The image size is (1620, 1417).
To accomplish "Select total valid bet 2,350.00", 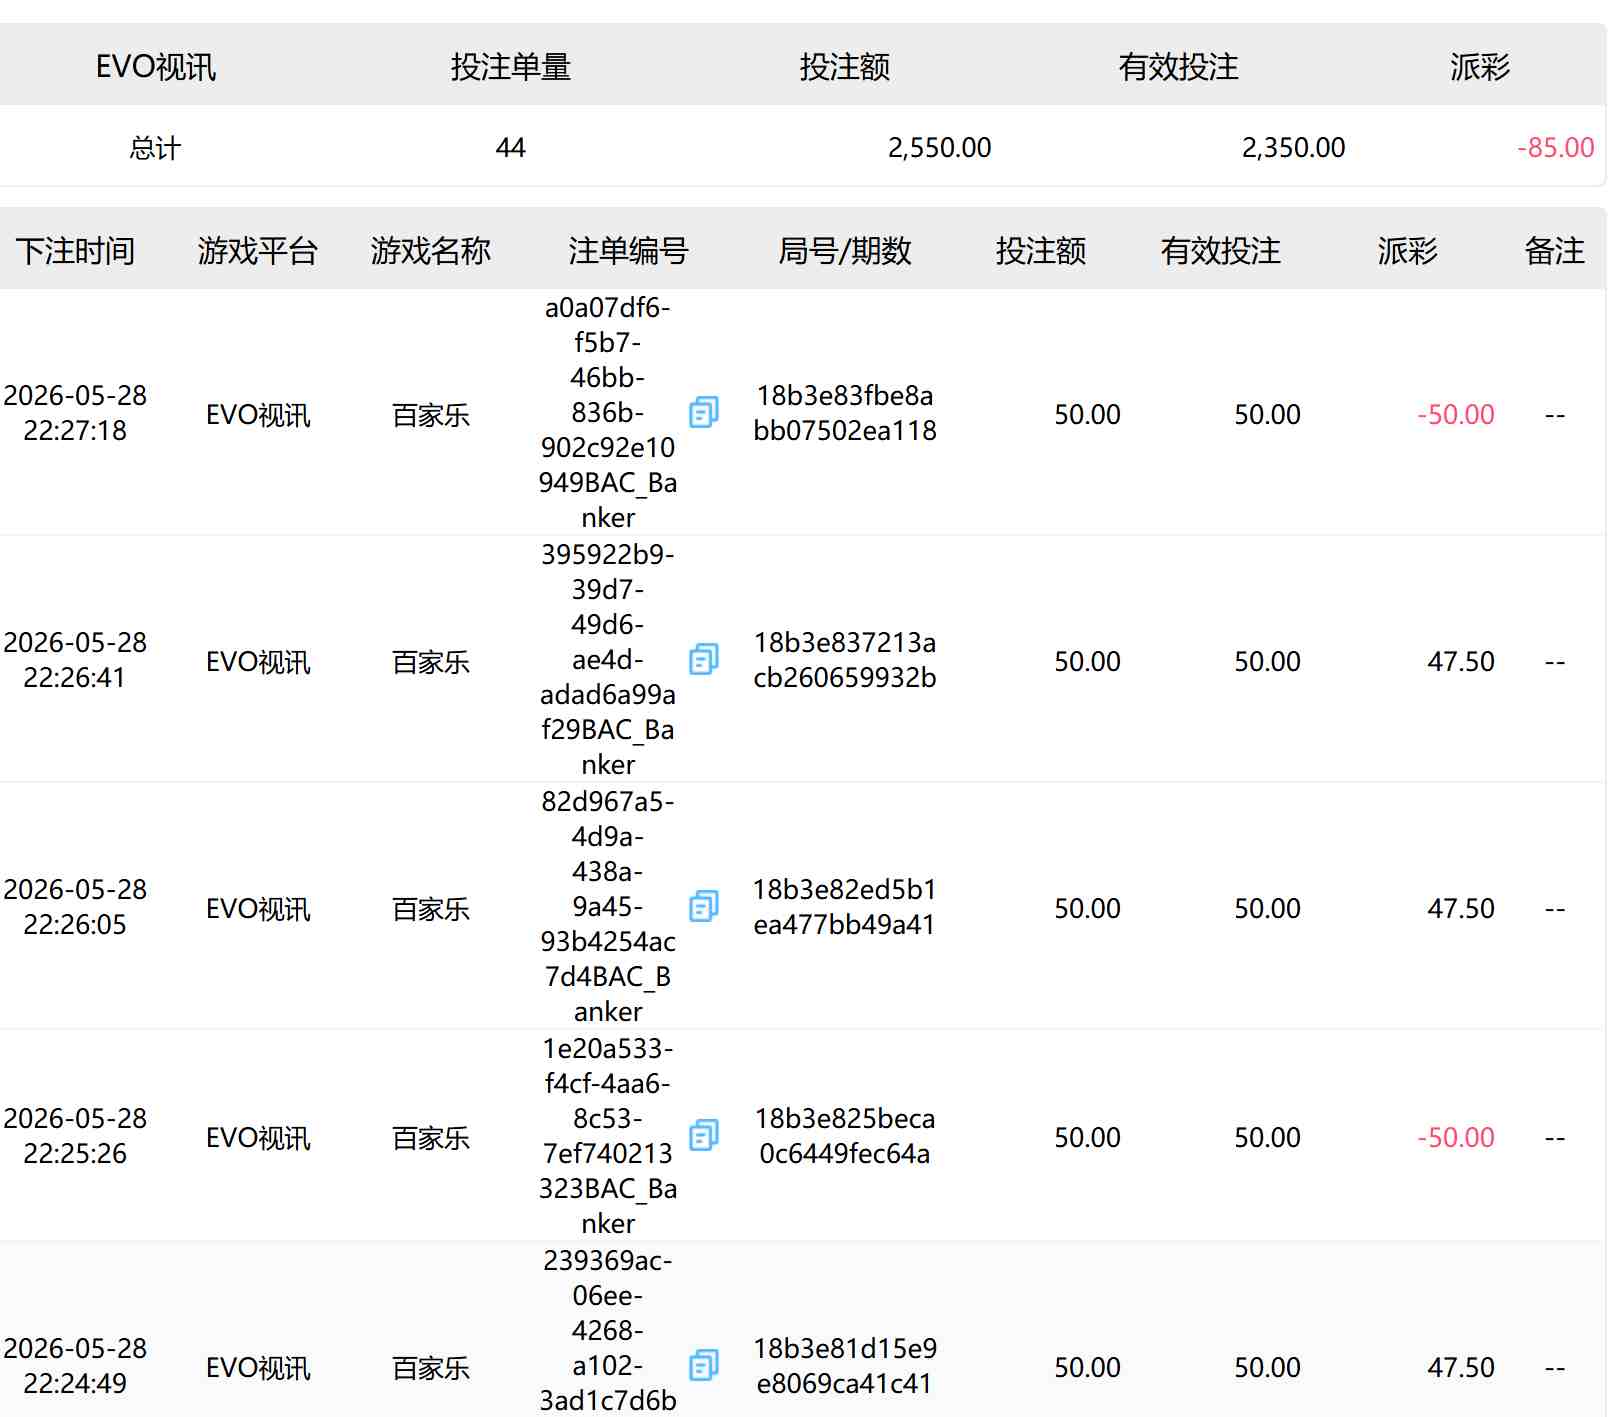I will pos(1294,148).
